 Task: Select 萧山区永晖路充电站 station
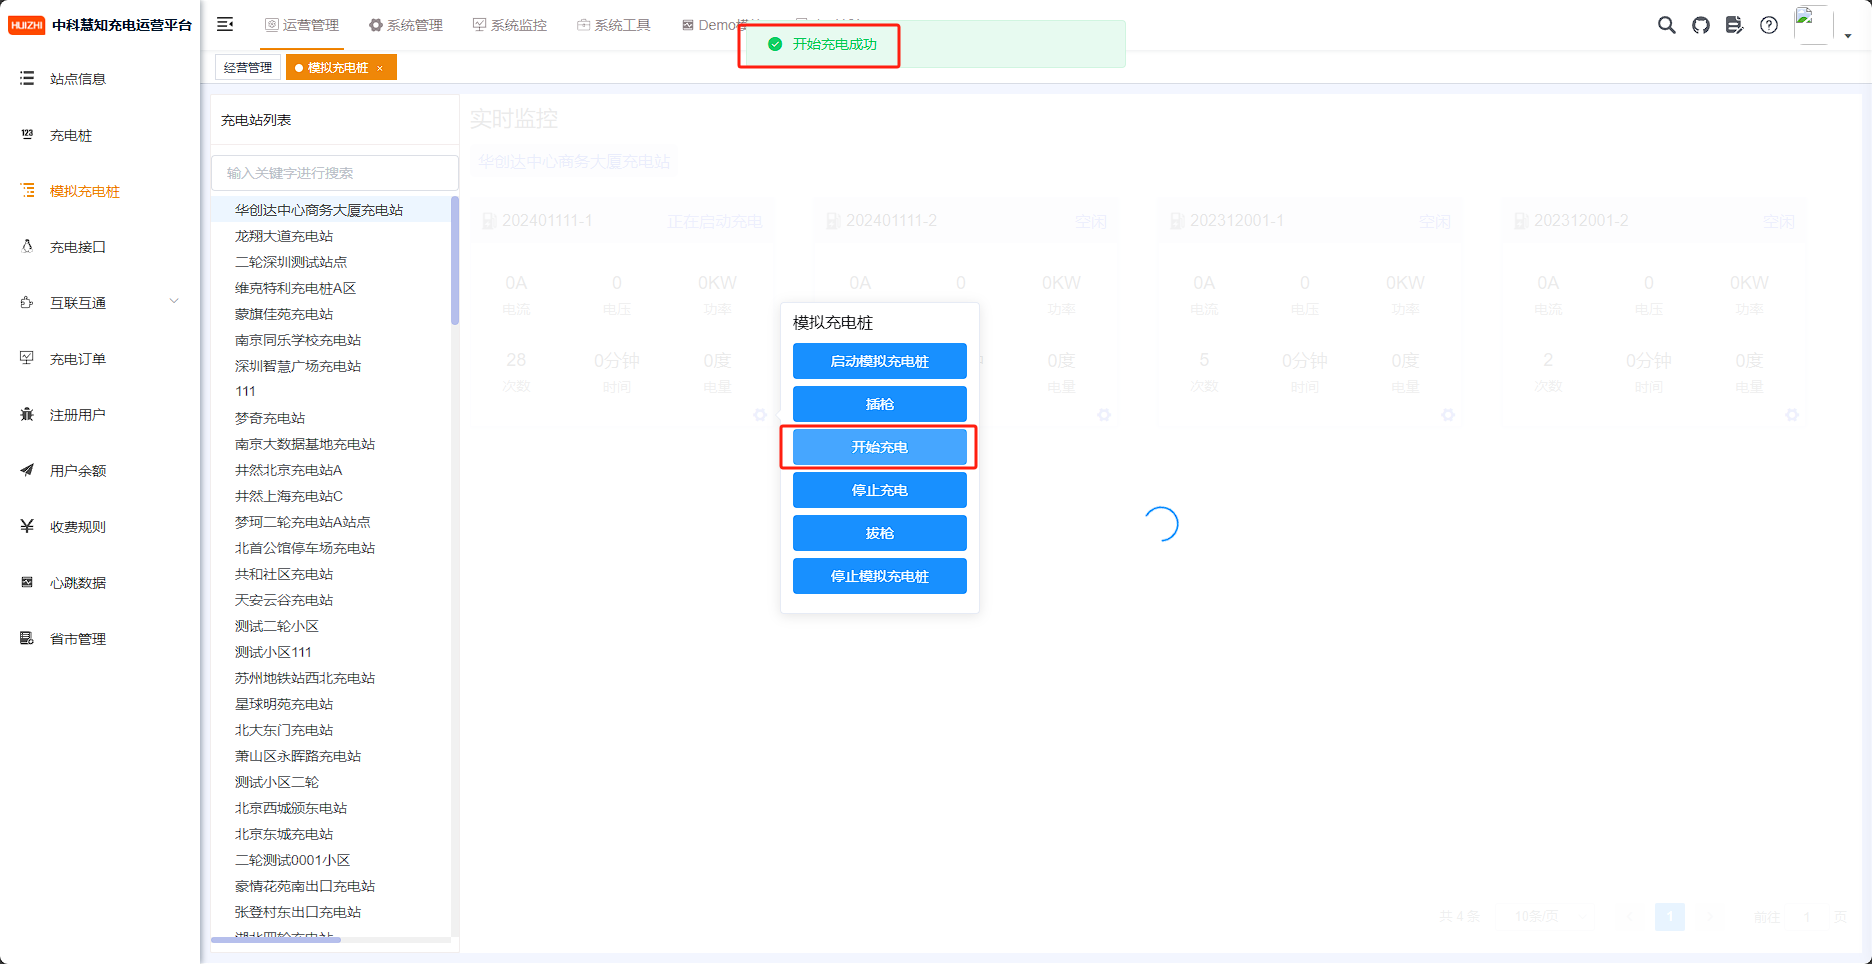[x=298, y=756]
